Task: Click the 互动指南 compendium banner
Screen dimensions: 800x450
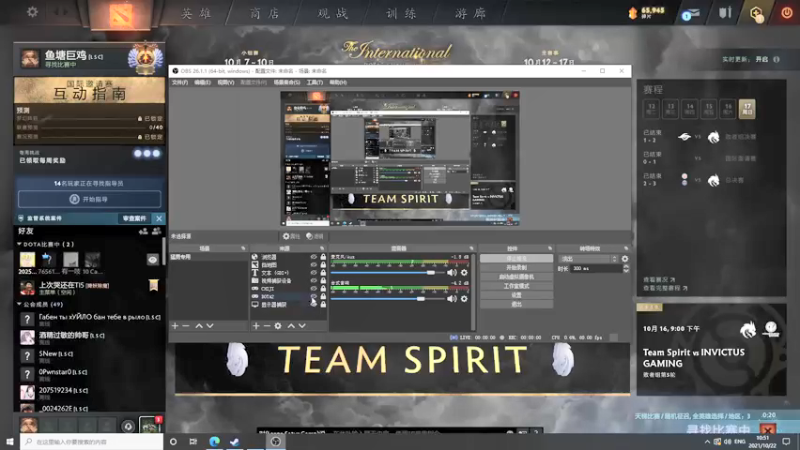Action: click(89, 90)
